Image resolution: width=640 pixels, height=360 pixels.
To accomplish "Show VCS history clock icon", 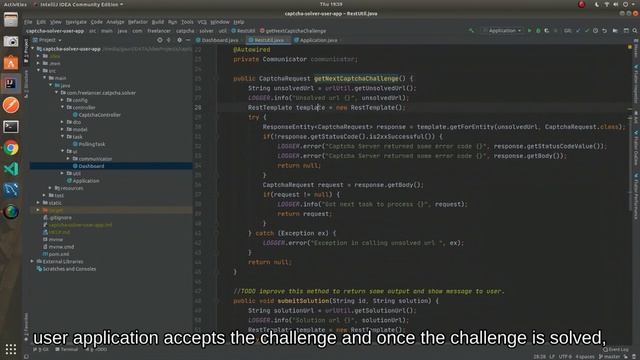I will (596, 31).
